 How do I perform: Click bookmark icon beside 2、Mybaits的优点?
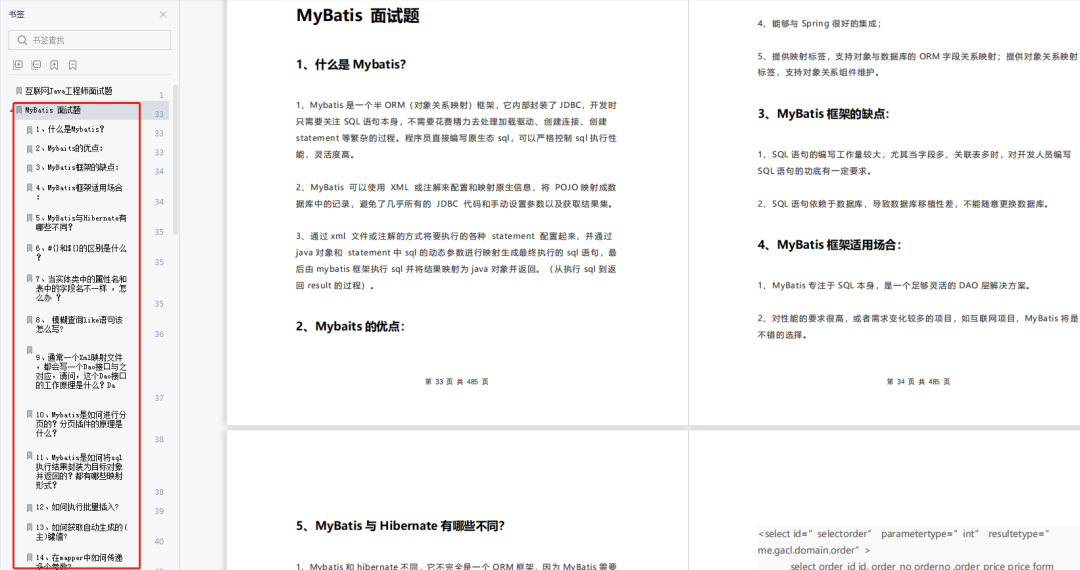tap(30, 149)
